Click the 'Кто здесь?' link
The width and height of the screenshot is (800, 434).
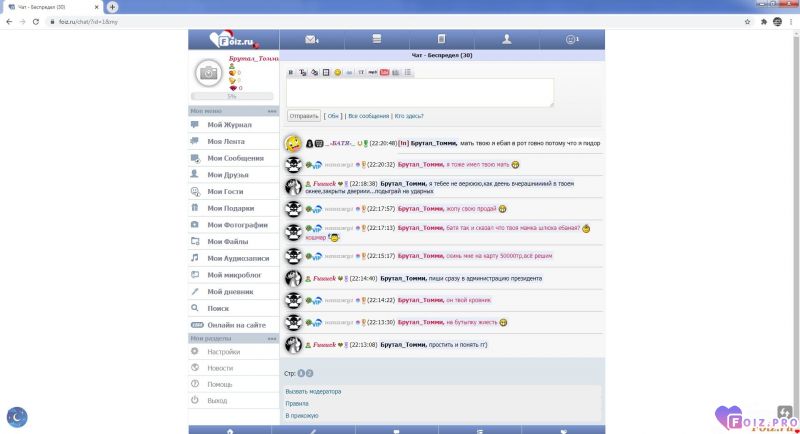[407, 116]
